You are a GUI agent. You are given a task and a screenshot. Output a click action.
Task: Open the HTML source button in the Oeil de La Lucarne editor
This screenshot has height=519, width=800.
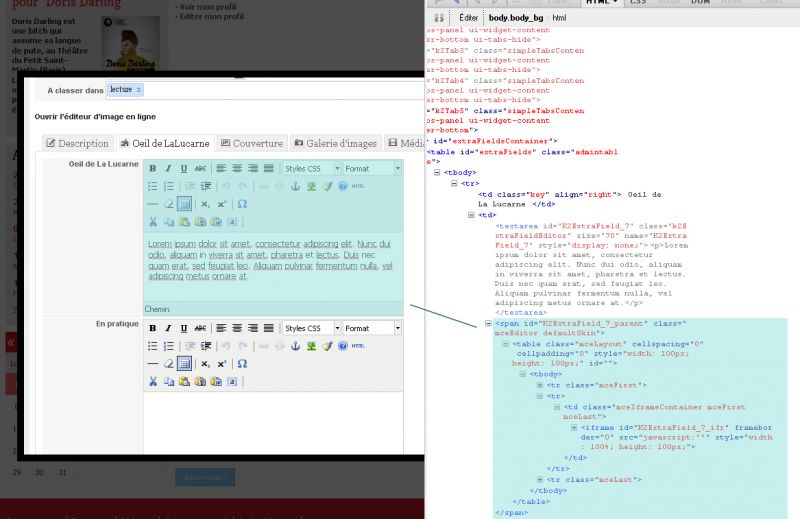[358, 186]
